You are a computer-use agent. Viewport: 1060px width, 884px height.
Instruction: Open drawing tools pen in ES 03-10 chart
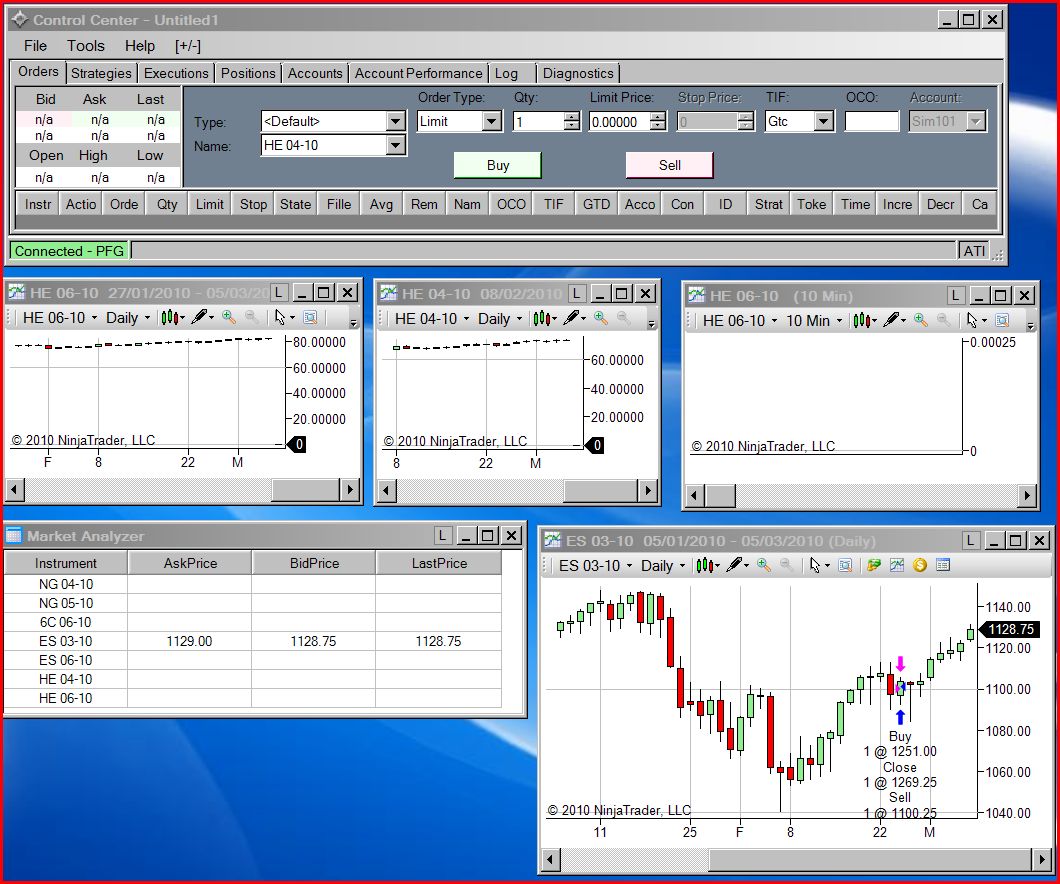coord(736,566)
